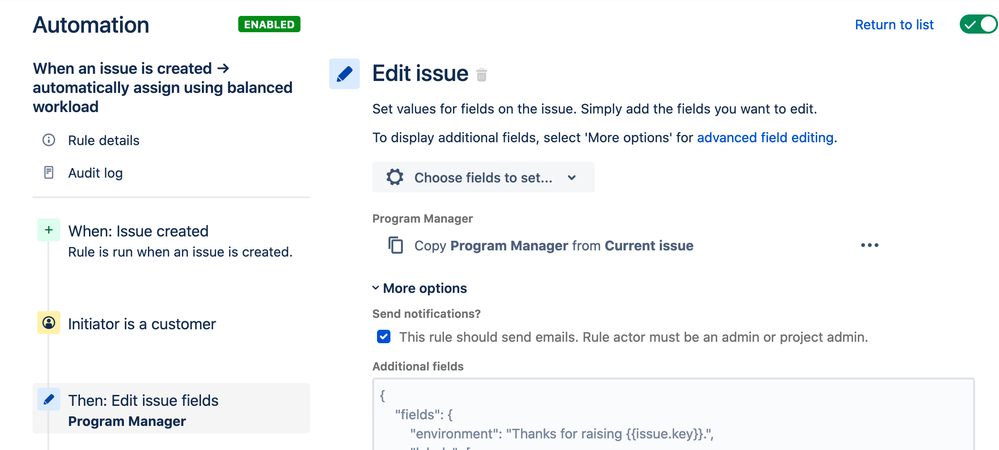Click the trash icon beside Edit issue

point(482,75)
